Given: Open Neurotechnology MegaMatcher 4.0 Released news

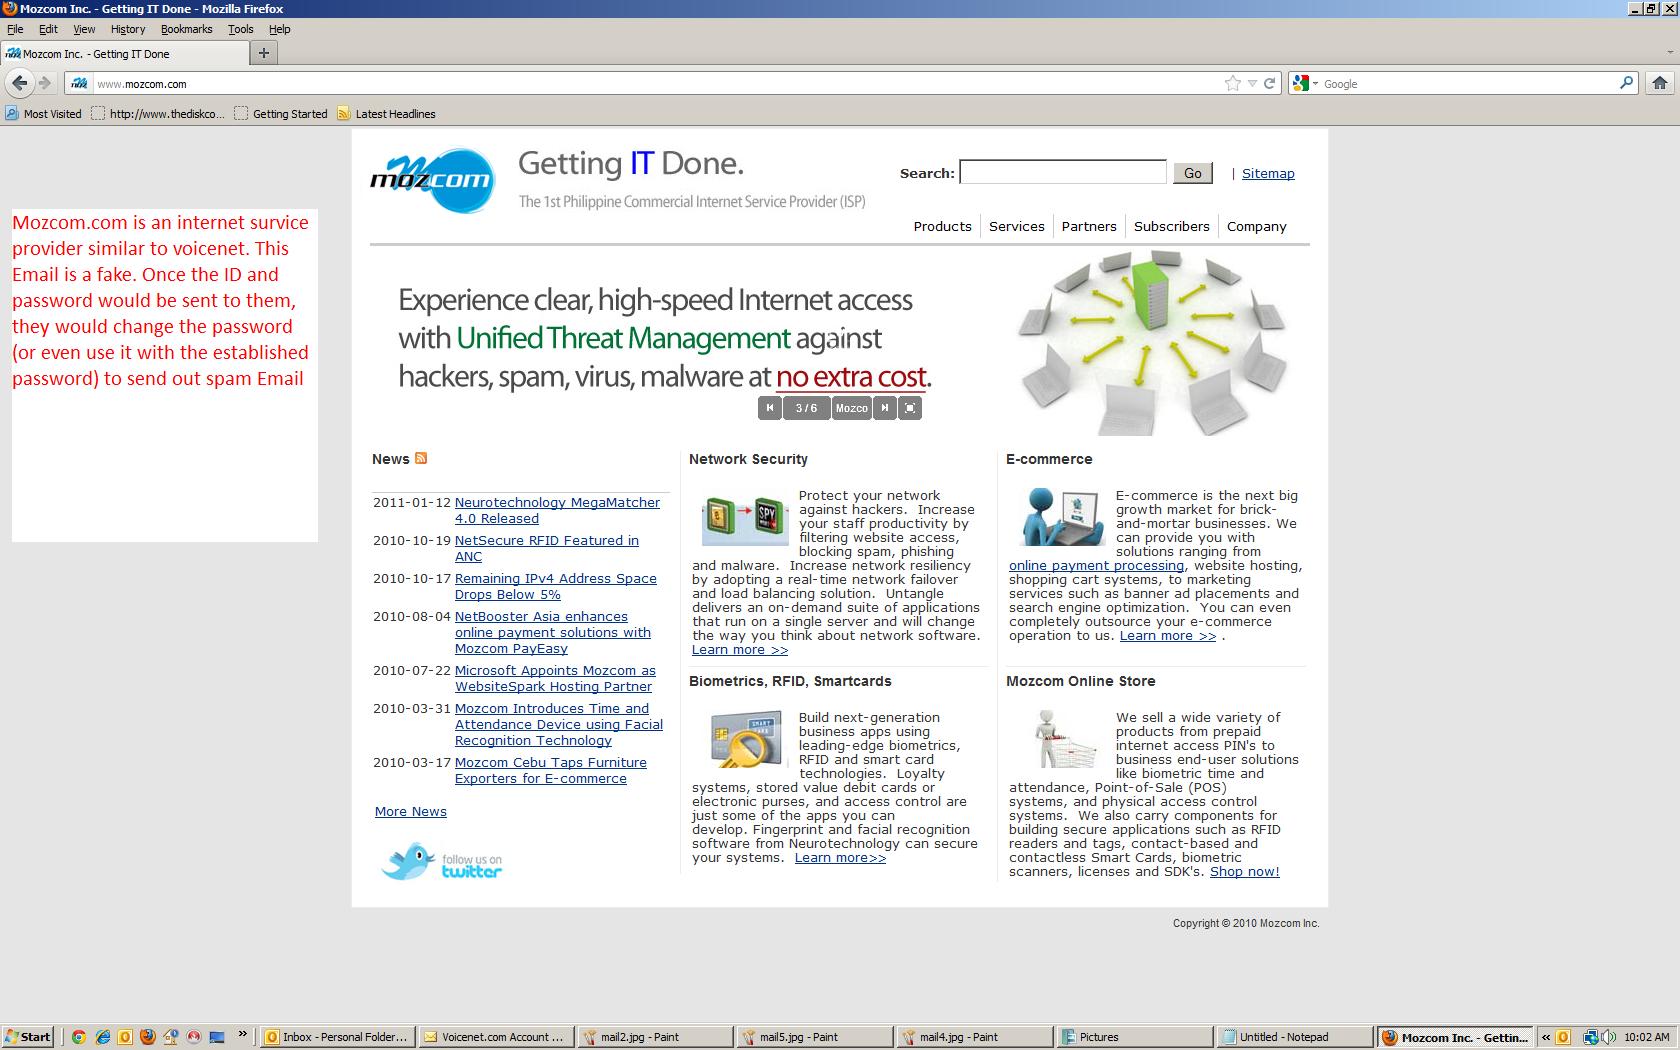Looking at the screenshot, I should click(x=557, y=510).
